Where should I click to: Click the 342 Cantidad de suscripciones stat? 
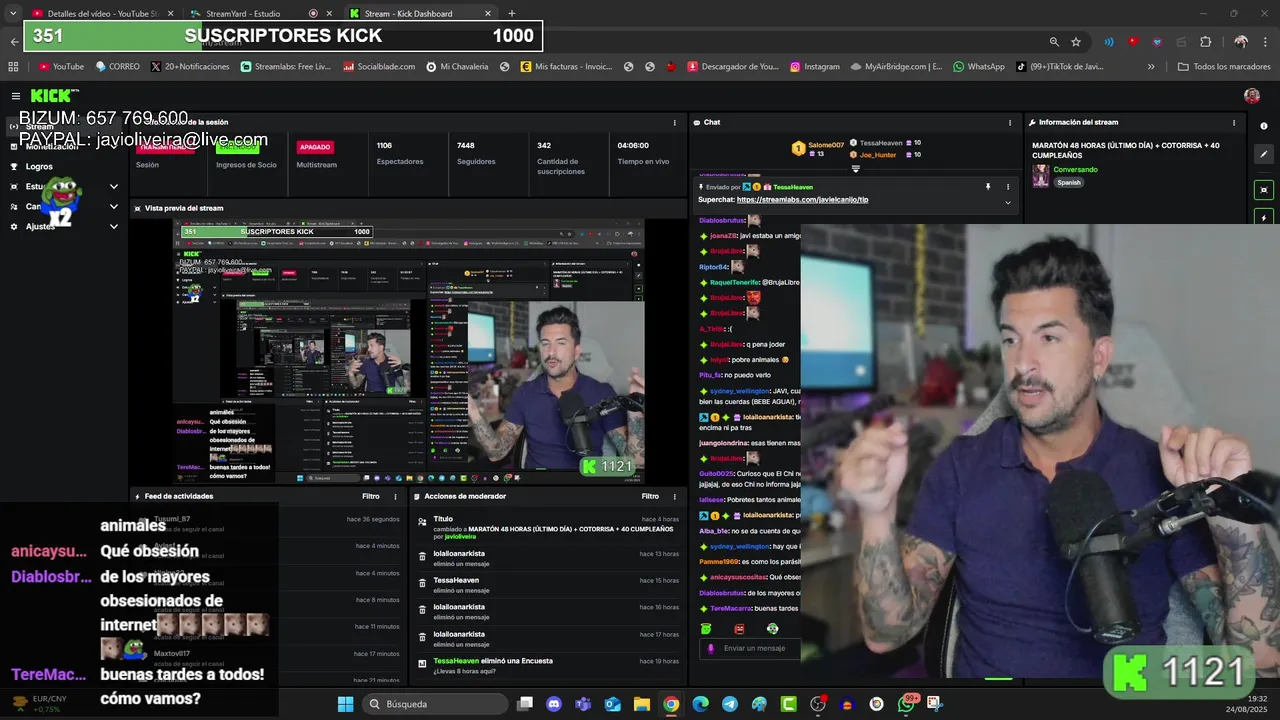[x=560, y=158]
